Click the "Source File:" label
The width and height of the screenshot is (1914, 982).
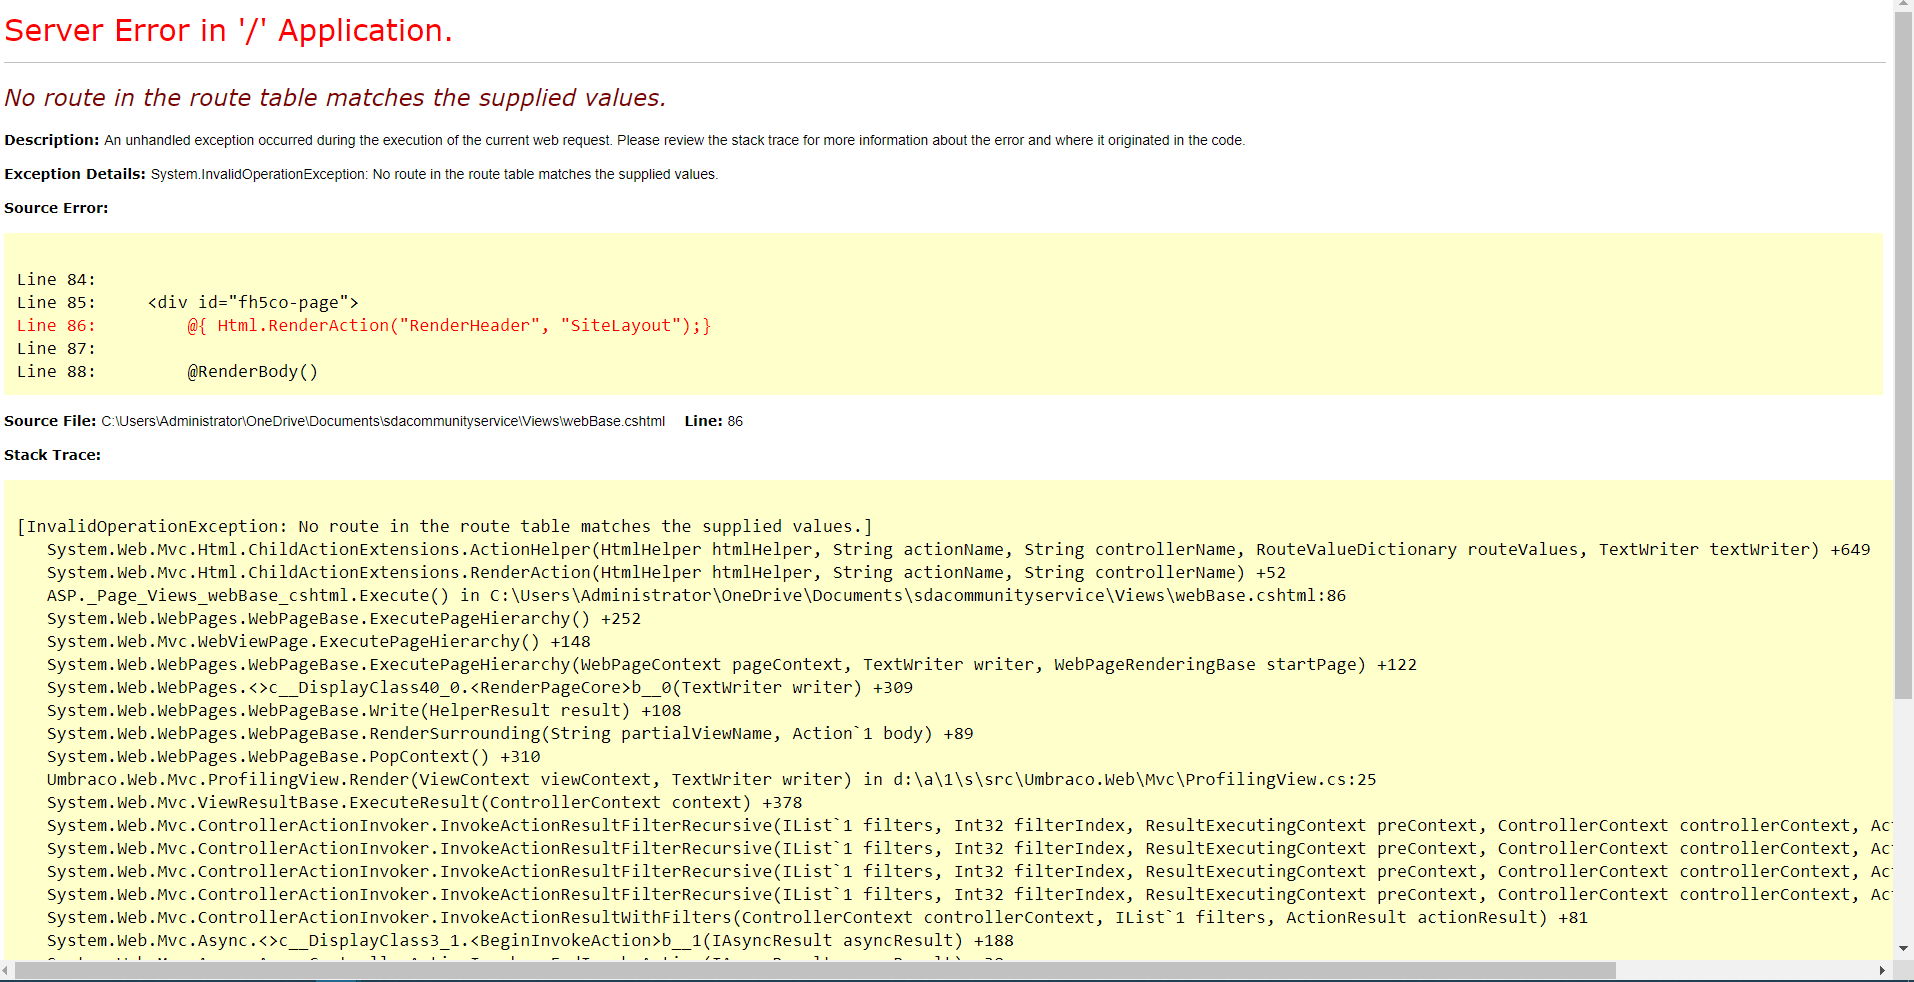pos(50,421)
